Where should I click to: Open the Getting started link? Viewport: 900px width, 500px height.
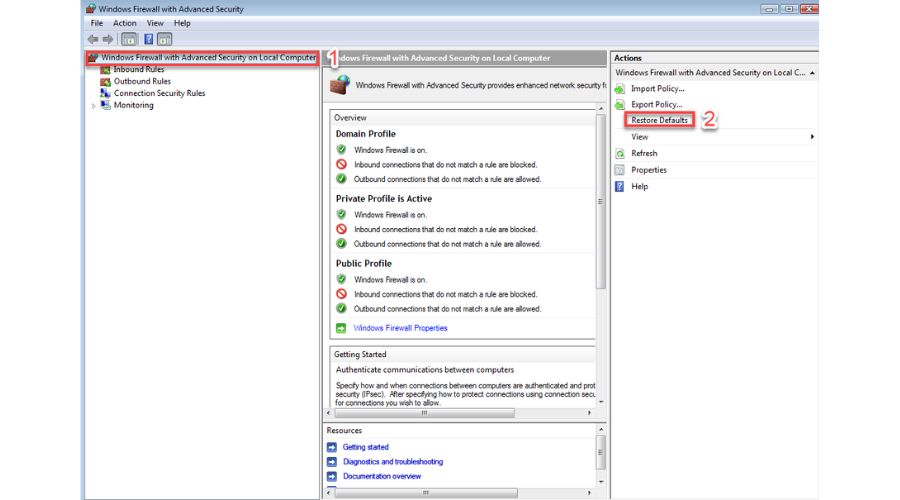pos(366,447)
